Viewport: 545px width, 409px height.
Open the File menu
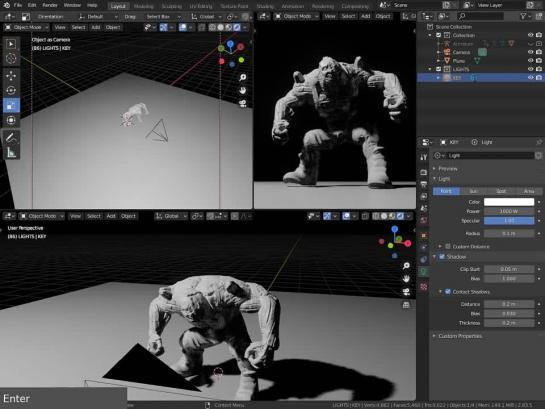18,5
